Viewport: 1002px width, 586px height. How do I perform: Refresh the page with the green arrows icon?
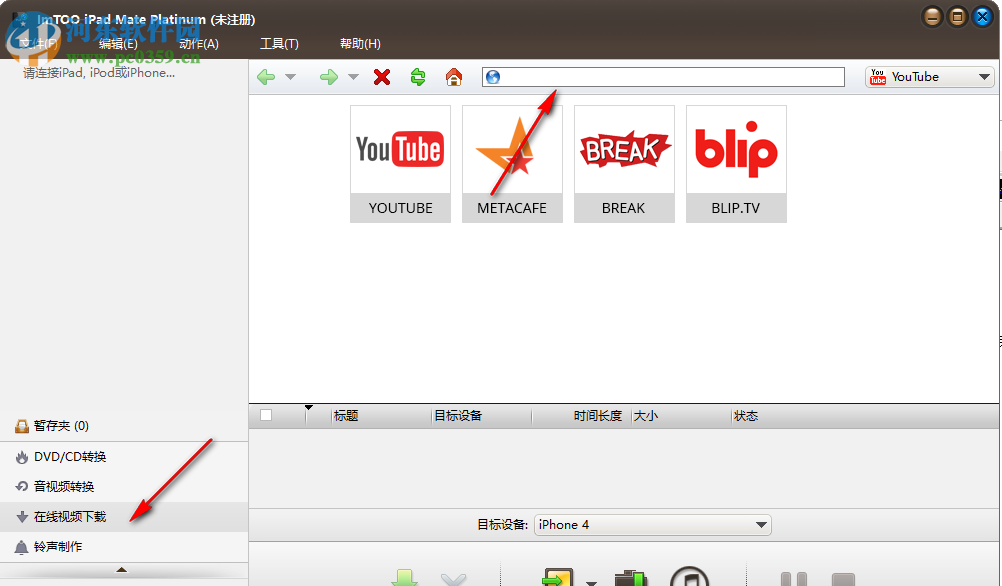click(x=418, y=77)
